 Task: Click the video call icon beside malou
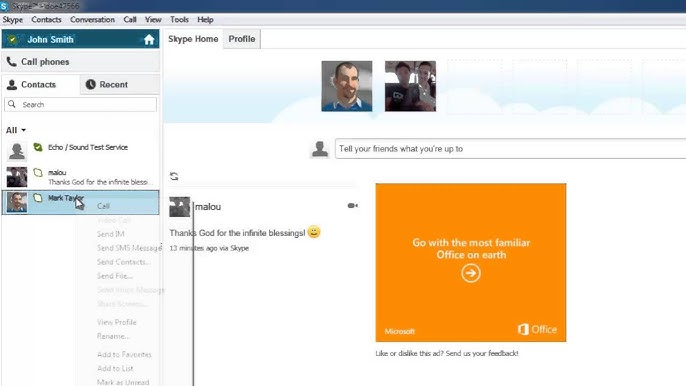[x=353, y=206]
